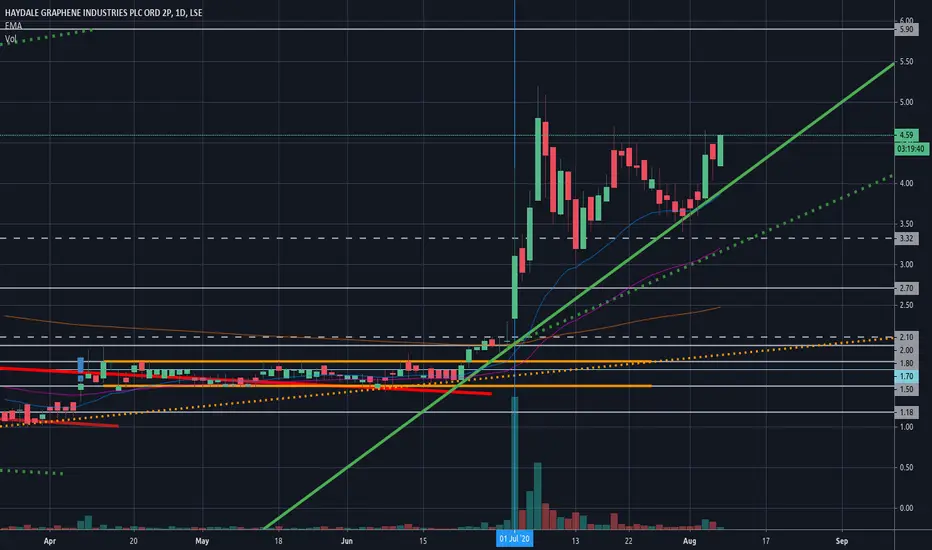Click the 2.50 price scale label

point(906,305)
